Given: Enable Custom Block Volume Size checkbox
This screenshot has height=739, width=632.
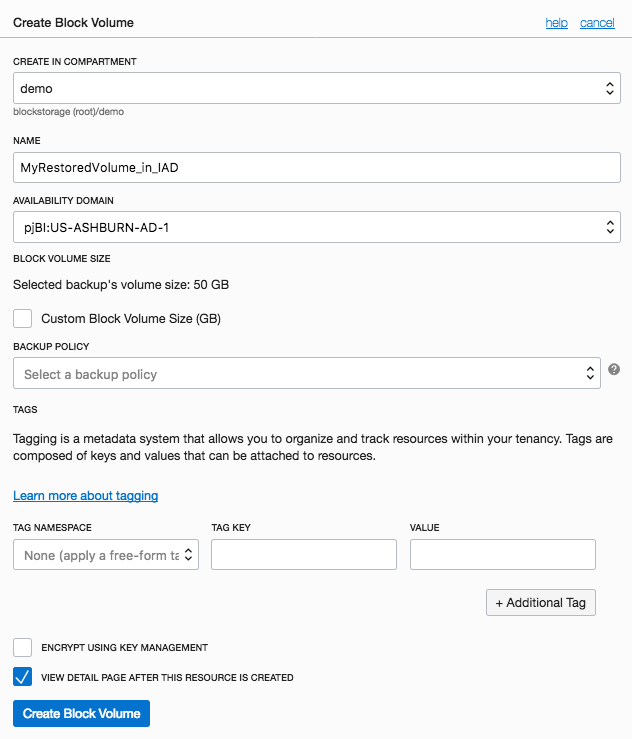Looking at the screenshot, I should [x=23, y=319].
